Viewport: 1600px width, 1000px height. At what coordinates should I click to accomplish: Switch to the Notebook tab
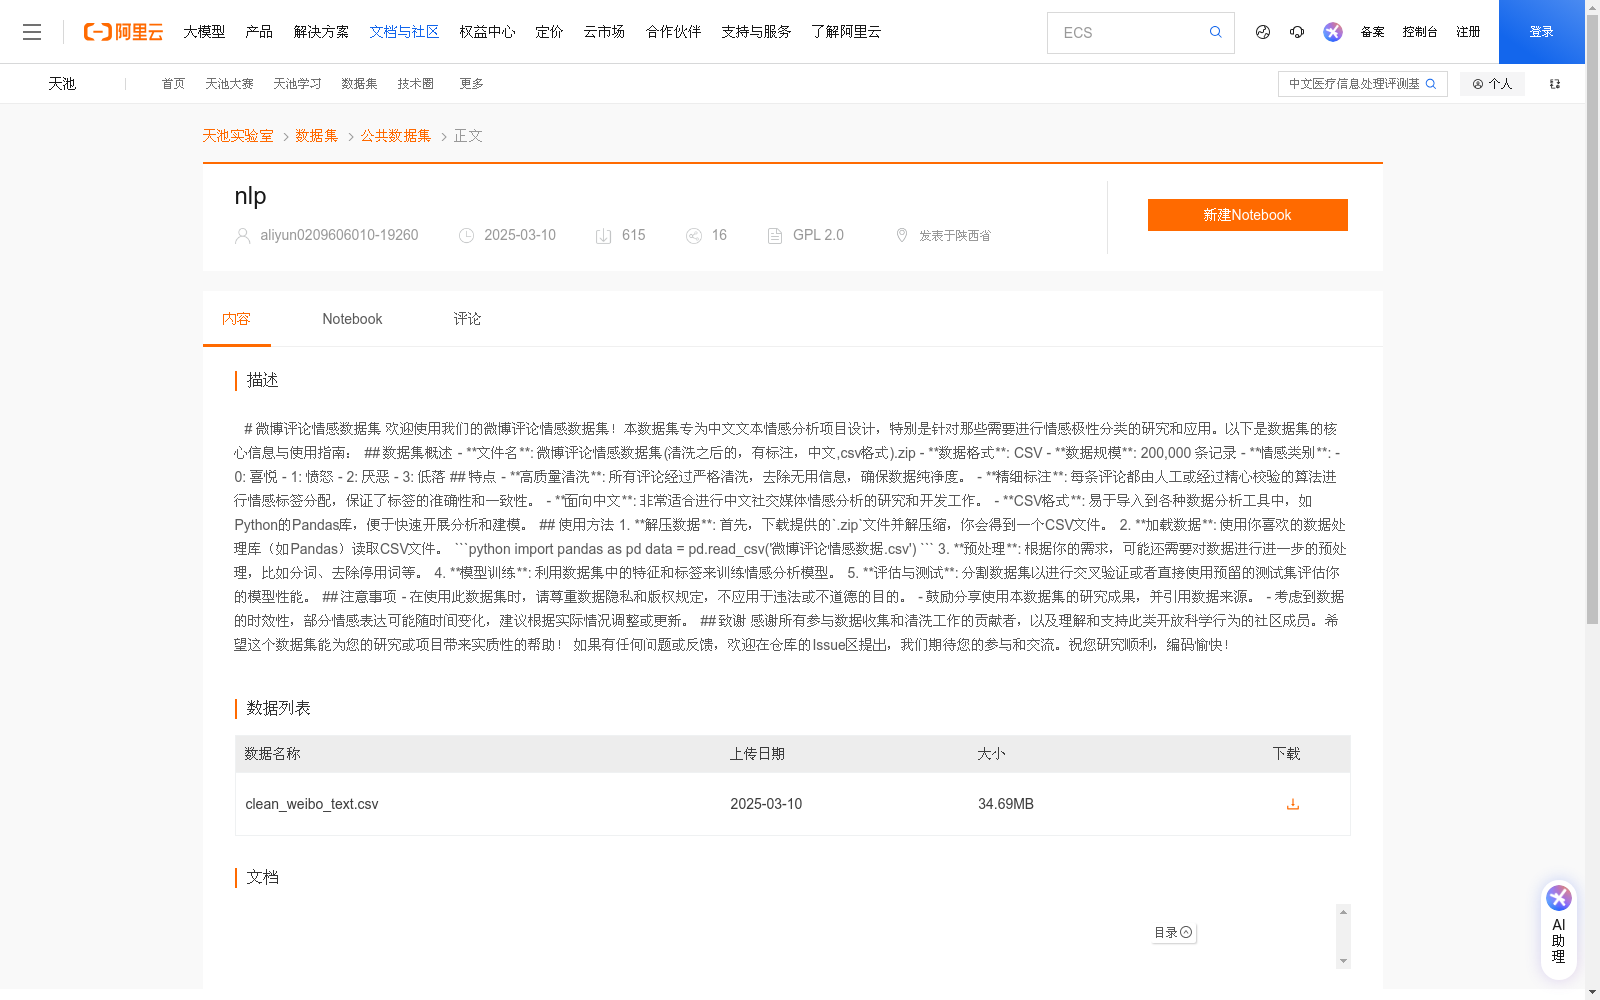352,318
